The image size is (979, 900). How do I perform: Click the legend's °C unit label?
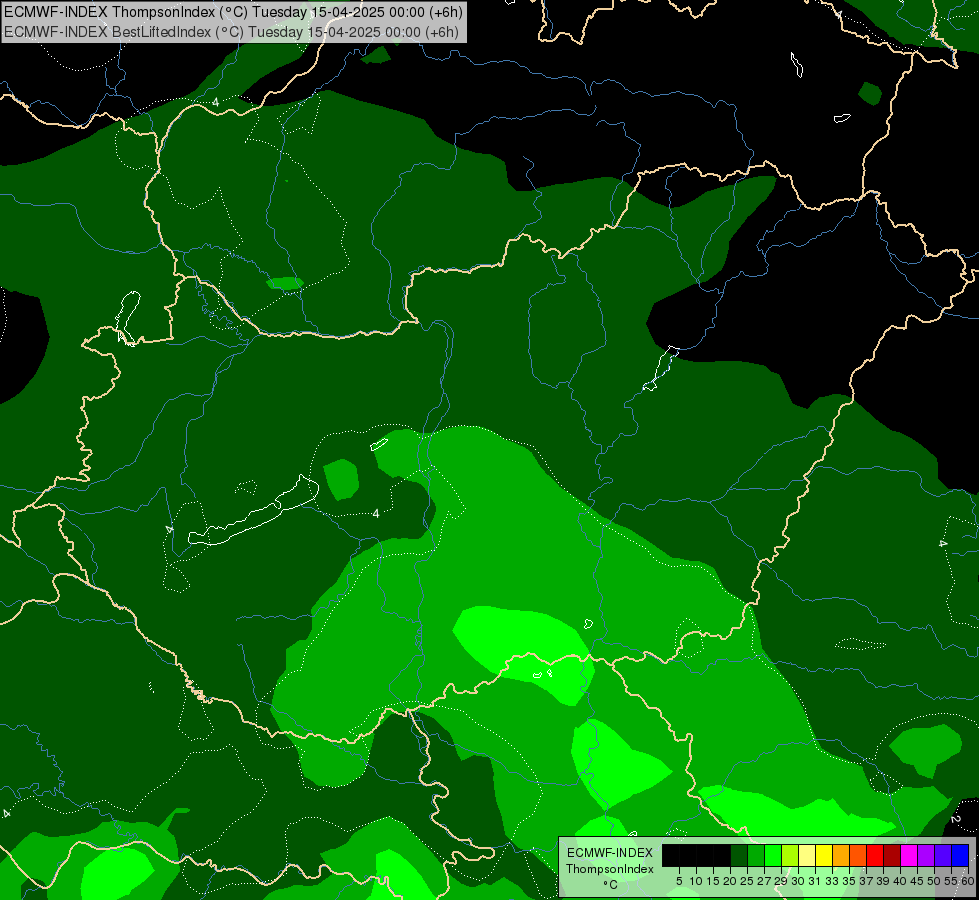[x=611, y=884]
